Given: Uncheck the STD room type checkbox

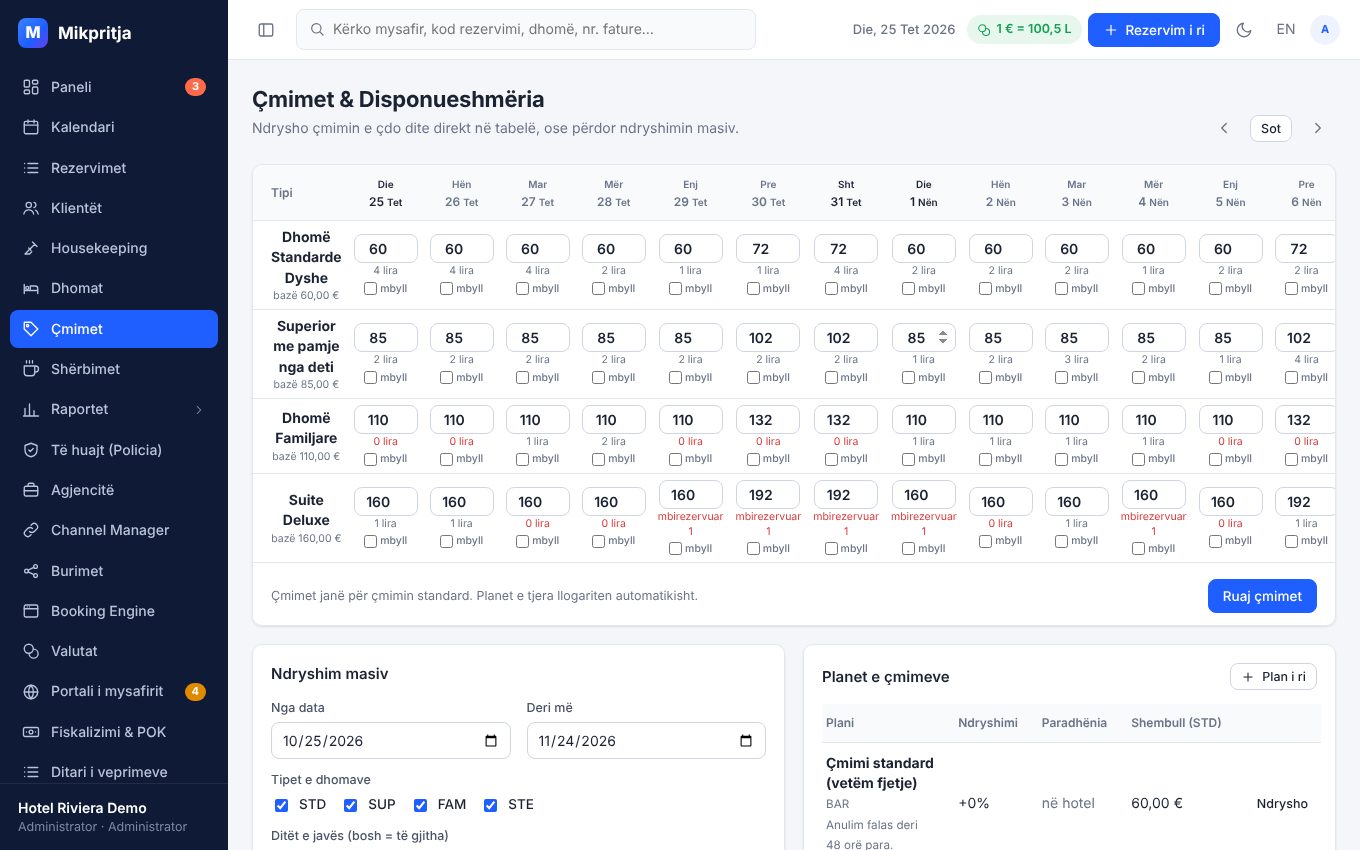Looking at the screenshot, I should pyautogui.click(x=281, y=805).
